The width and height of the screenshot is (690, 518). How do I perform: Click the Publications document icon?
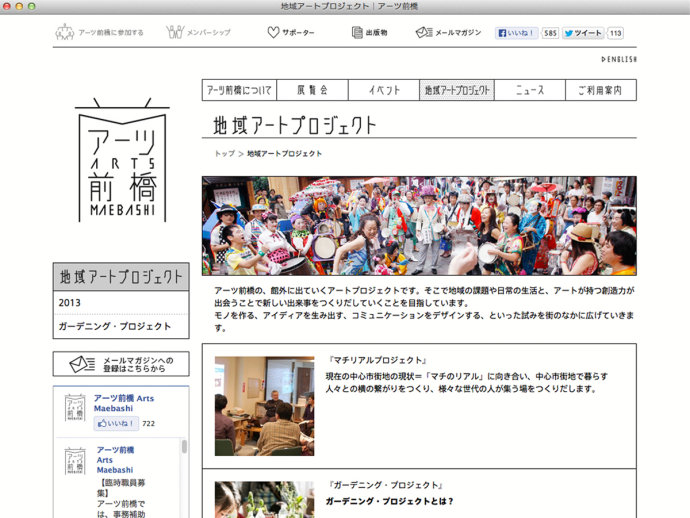[x=357, y=32]
